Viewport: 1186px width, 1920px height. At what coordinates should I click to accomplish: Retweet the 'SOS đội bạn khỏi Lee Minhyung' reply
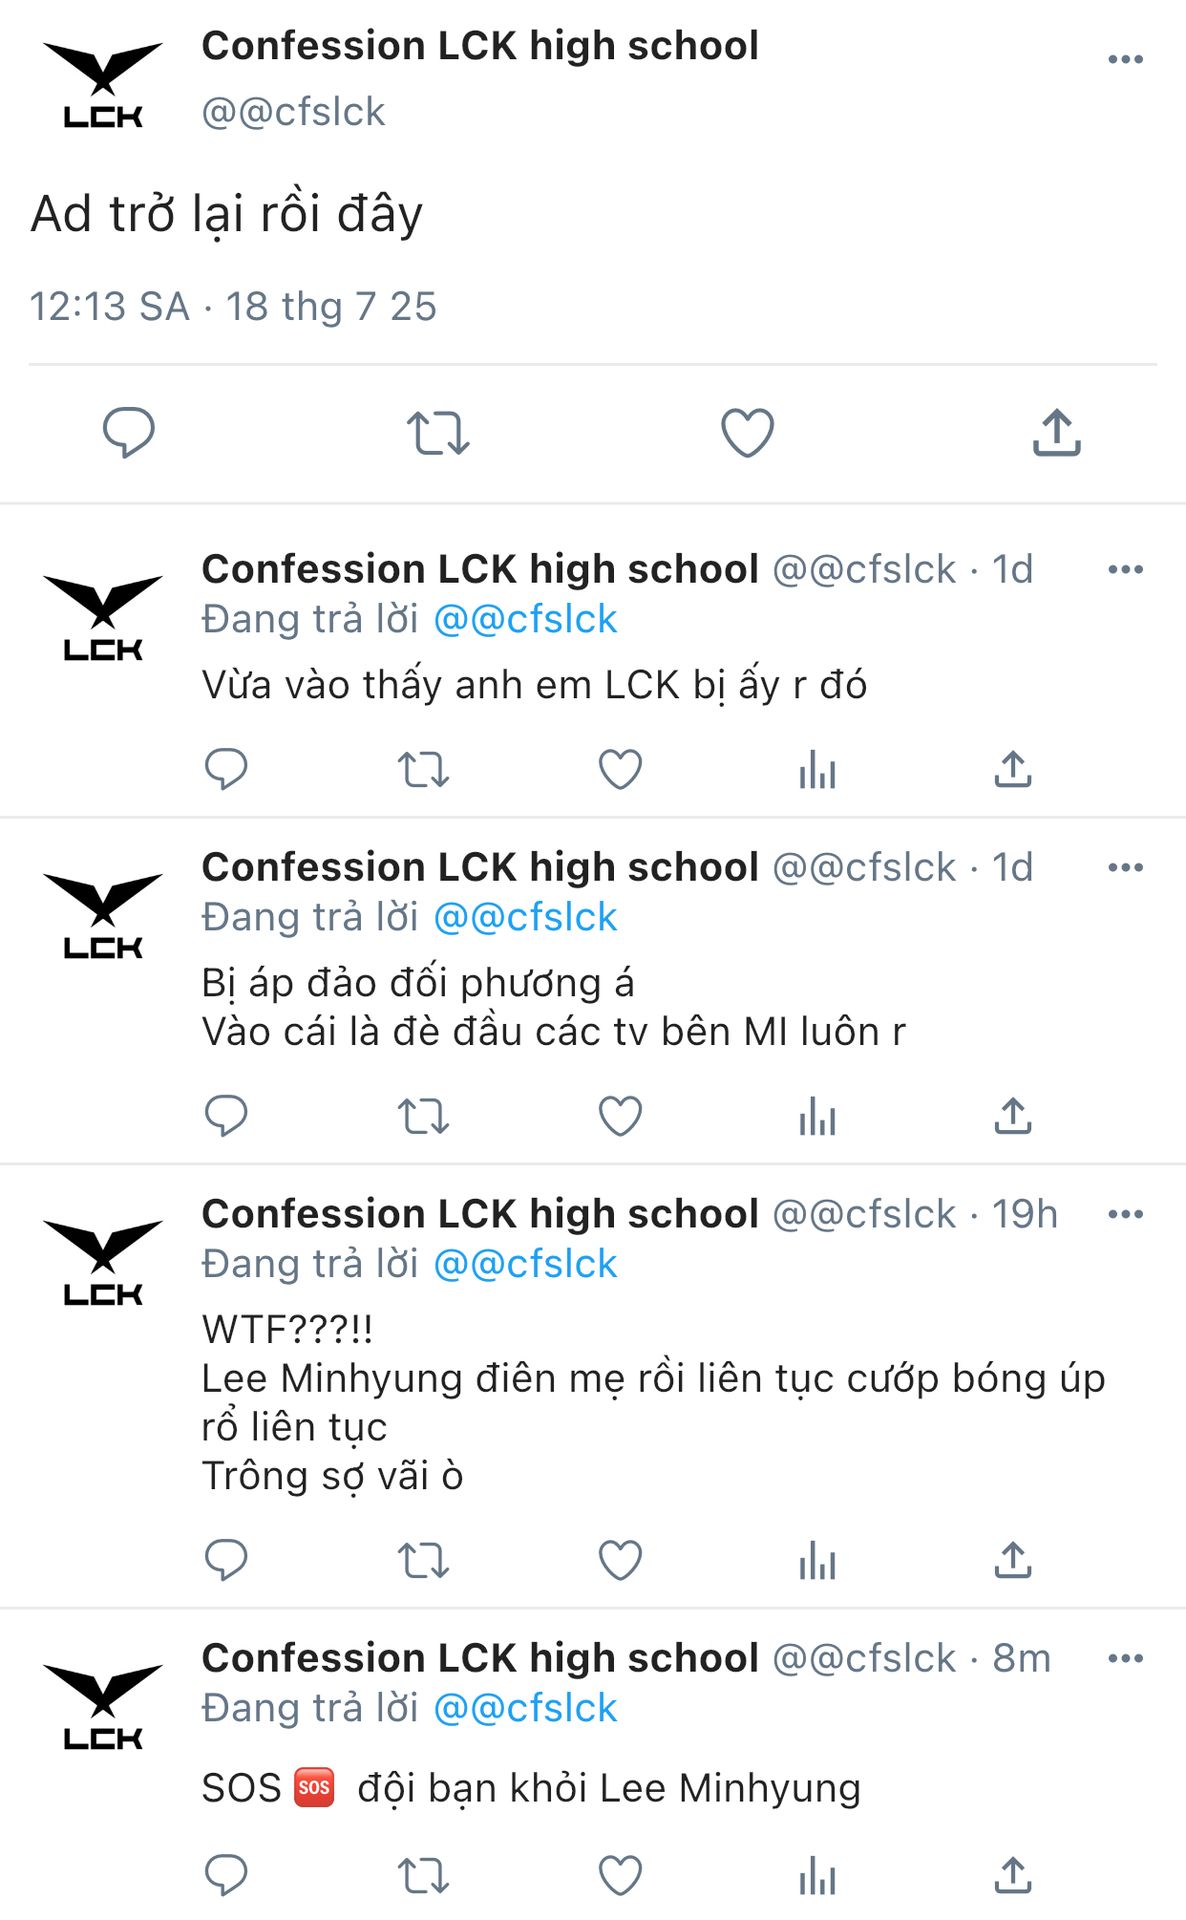click(423, 1876)
